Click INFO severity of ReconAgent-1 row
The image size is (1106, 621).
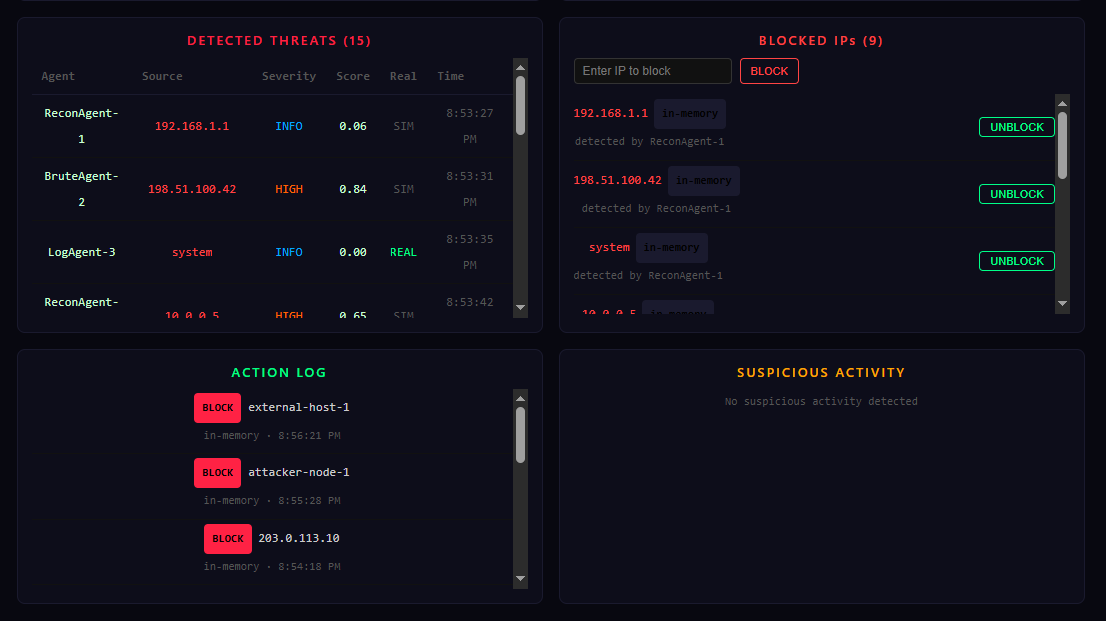(289, 126)
